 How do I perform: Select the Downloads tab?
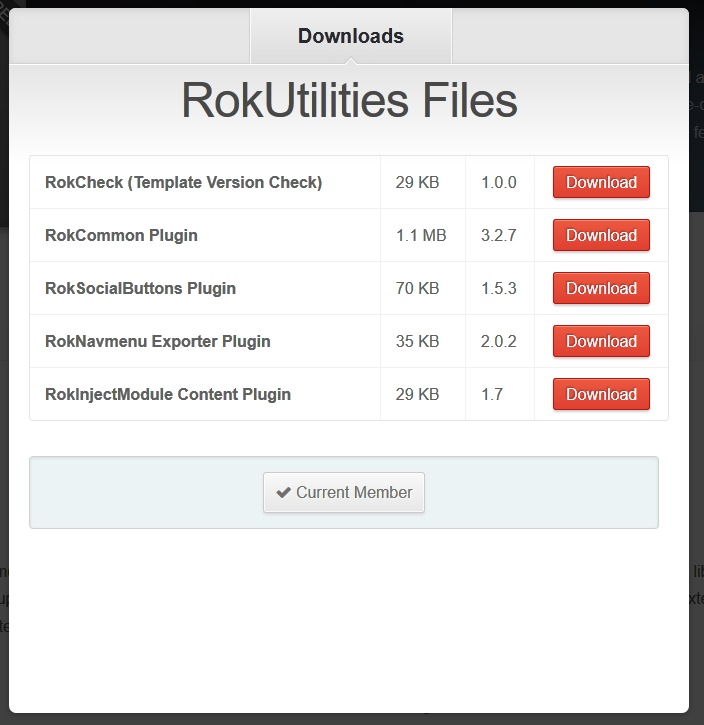351,36
